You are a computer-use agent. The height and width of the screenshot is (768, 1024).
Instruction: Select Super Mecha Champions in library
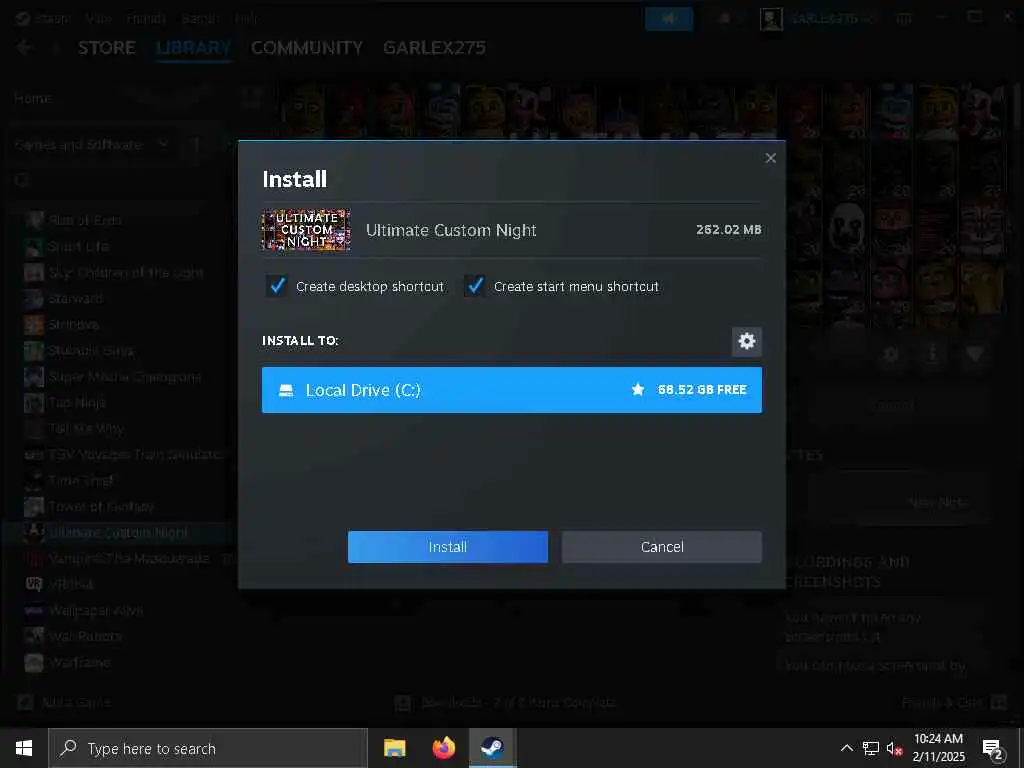[x=125, y=377]
